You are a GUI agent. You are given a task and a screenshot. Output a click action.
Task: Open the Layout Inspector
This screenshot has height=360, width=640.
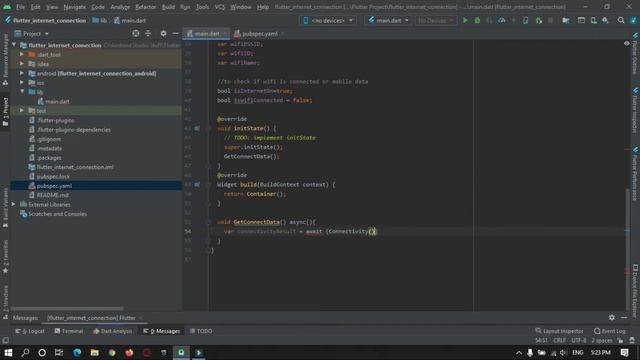coord(559,331)
